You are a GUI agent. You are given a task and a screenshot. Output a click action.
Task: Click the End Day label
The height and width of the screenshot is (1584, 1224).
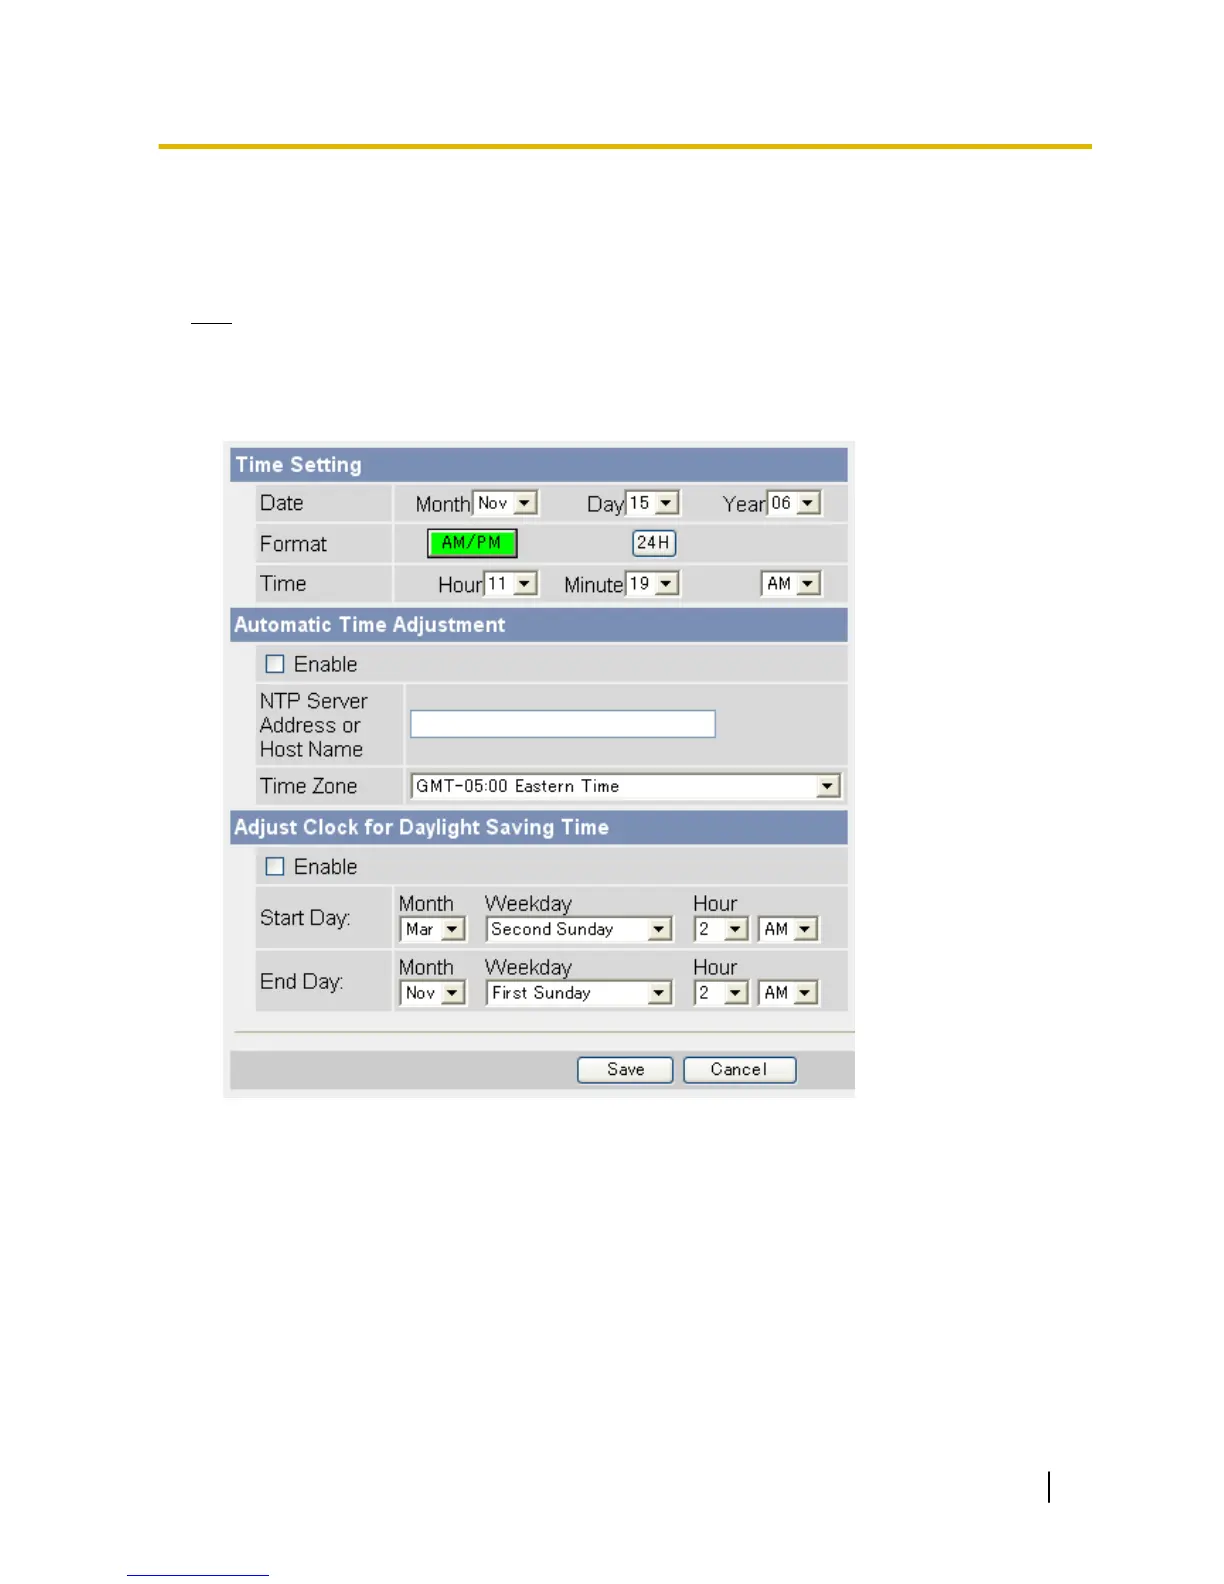301,982
